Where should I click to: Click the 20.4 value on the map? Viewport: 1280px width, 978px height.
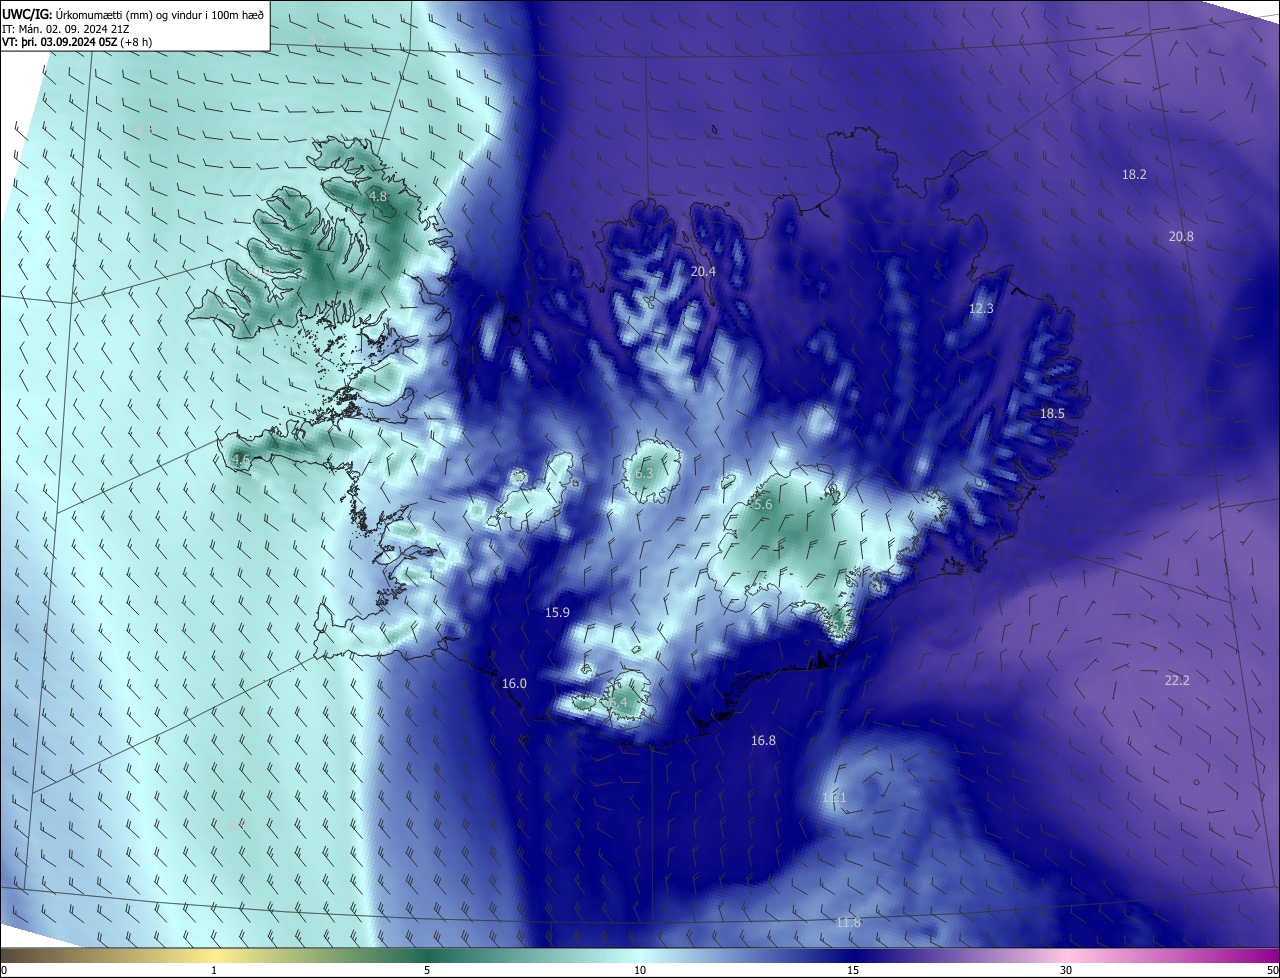[703, 271]
